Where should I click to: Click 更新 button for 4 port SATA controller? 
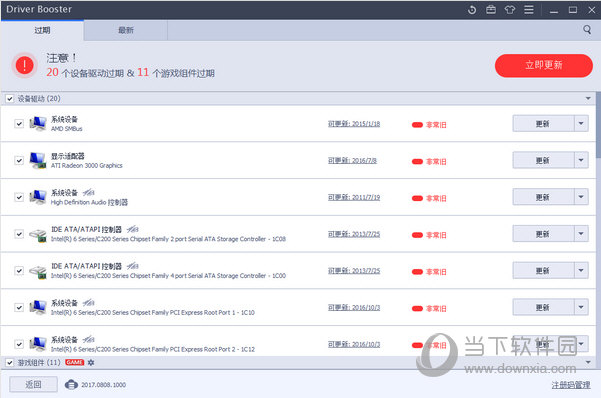click(543, 271)
